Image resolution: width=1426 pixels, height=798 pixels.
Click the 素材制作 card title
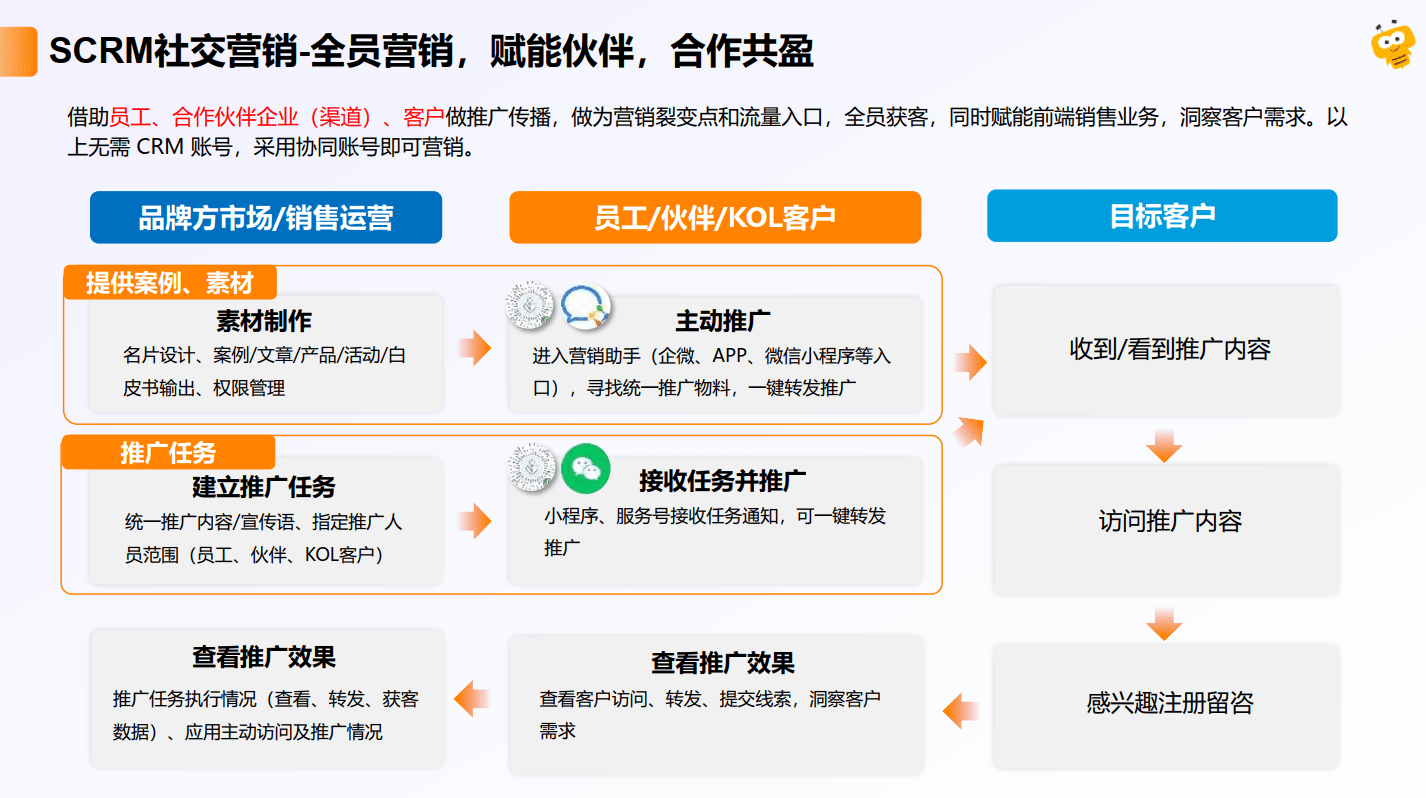(264, 321)
